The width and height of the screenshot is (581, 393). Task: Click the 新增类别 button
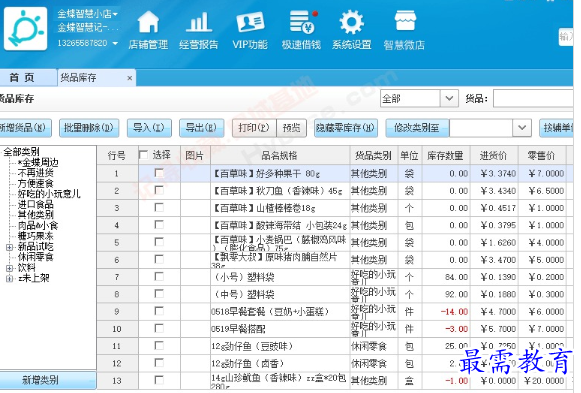tap(47, 380)
